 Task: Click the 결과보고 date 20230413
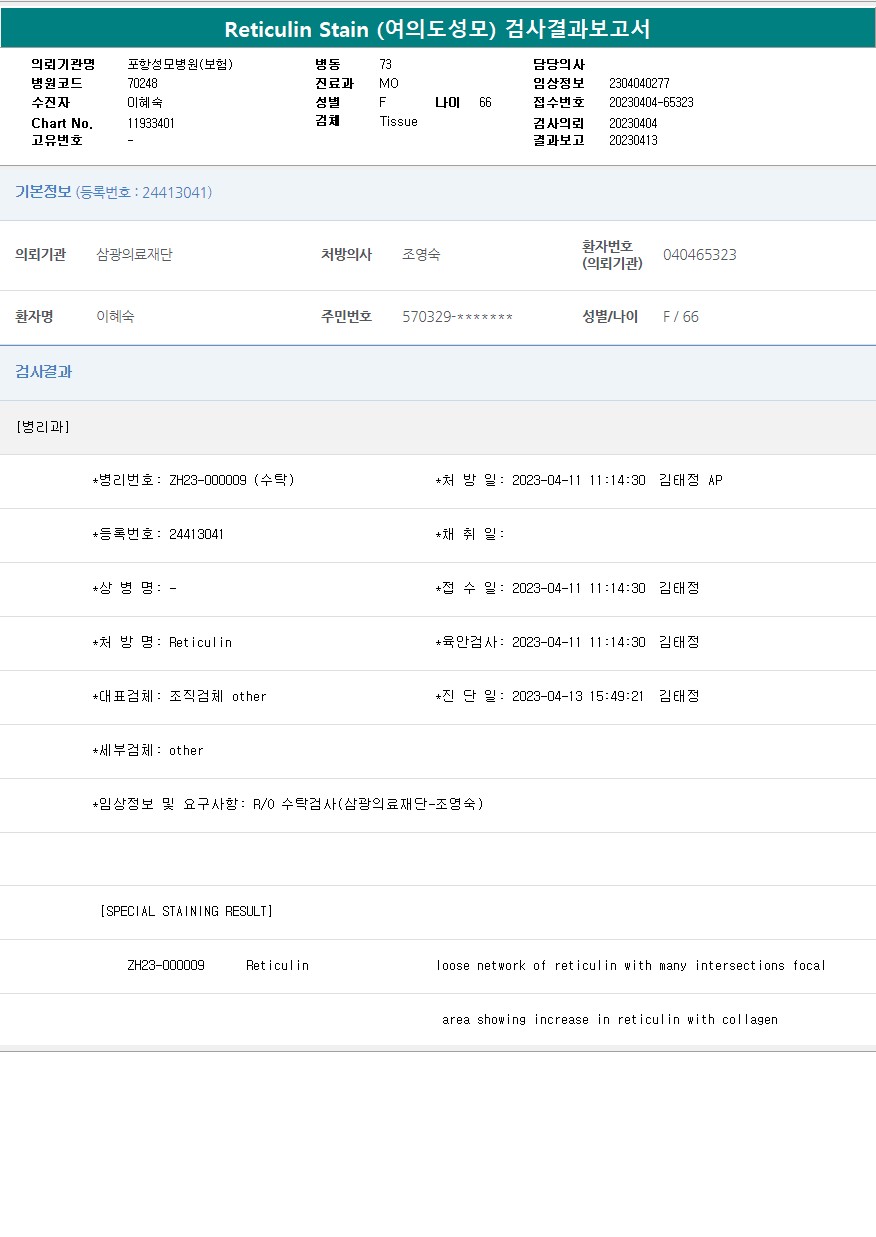coord(633,141)
